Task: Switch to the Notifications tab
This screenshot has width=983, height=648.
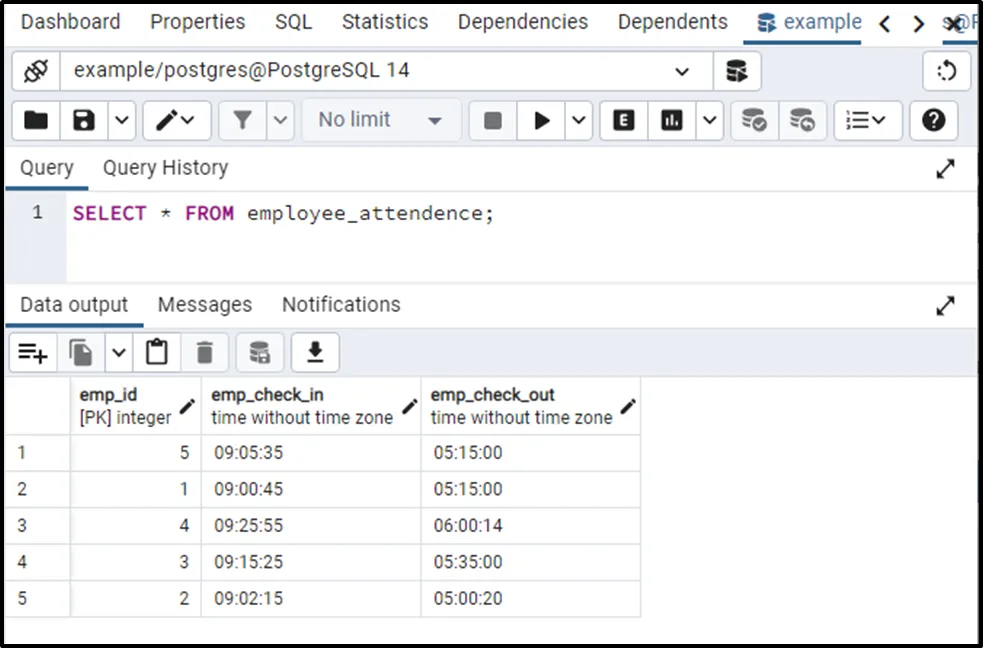Action: point(341,305)
